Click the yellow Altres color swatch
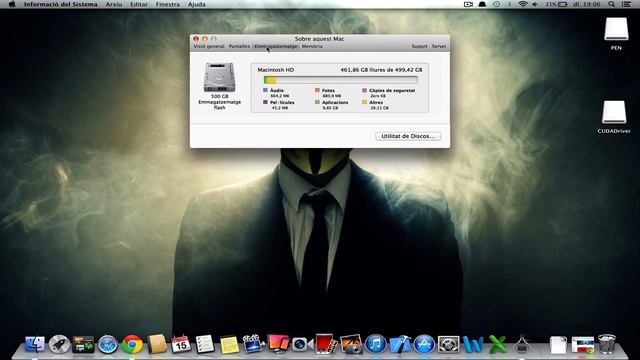 [364, 102]
